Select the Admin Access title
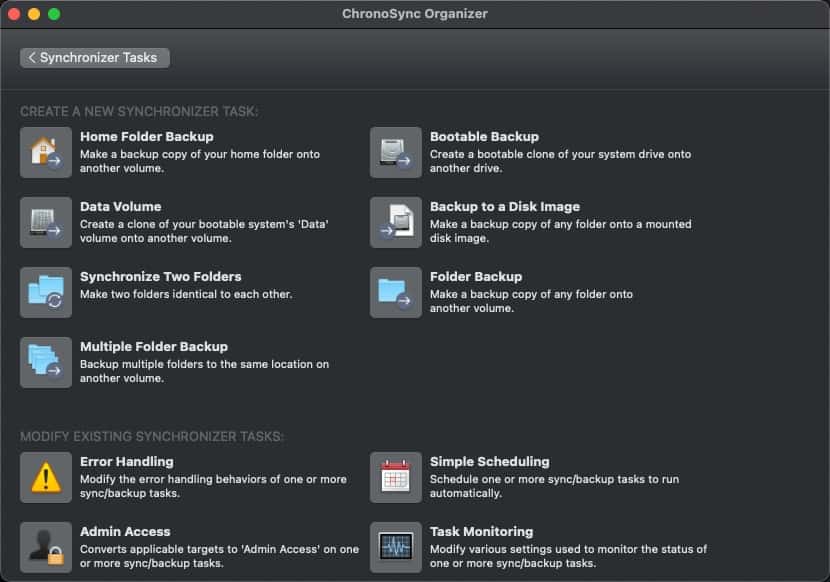 click(125, 531)
